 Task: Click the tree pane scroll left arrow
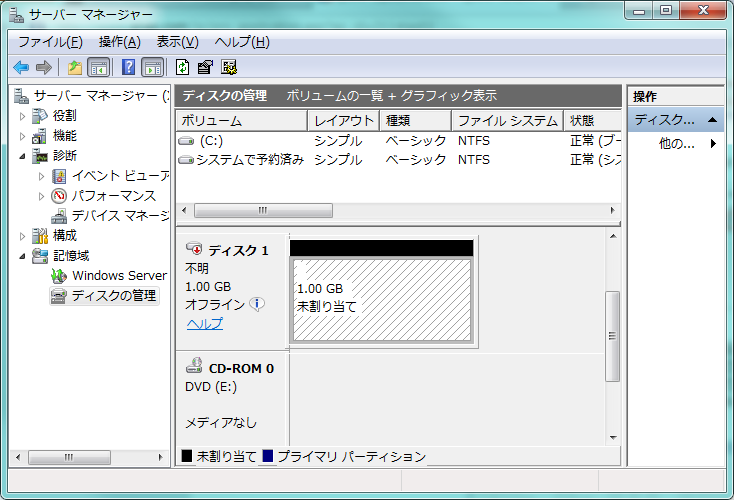point(18,457)
